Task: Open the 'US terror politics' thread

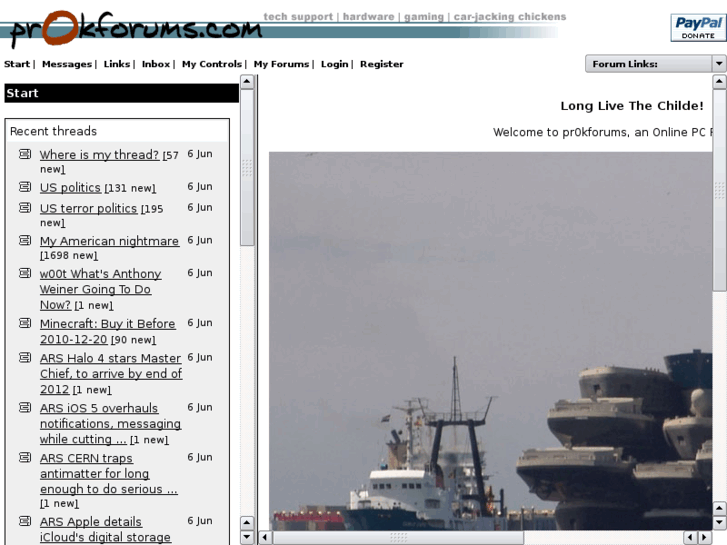Action: tap(89, 208)
